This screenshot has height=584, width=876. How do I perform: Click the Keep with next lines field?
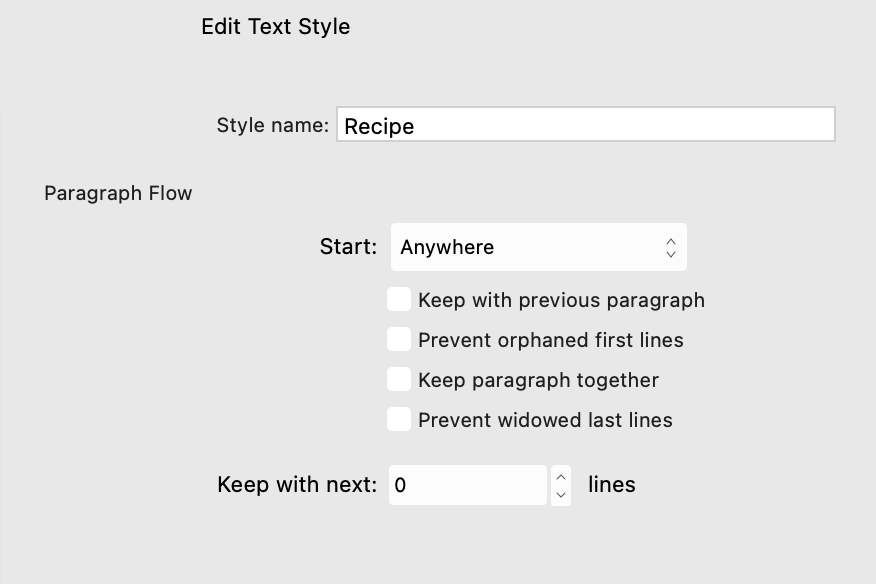pyautogui.click(x=467, y=484)
